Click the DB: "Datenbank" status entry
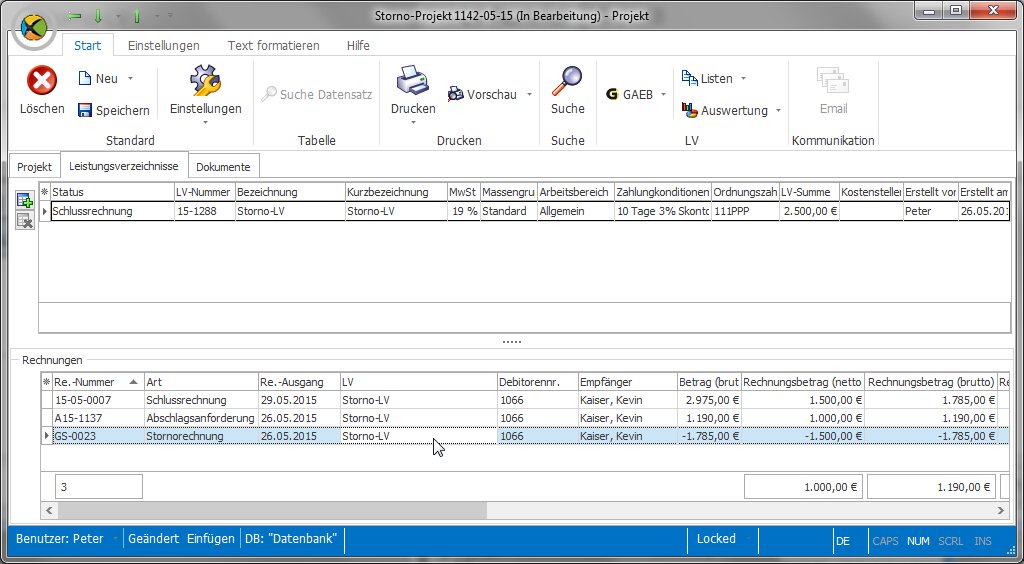Screen dimensions: 1024x564 click(x=291, y=539)
